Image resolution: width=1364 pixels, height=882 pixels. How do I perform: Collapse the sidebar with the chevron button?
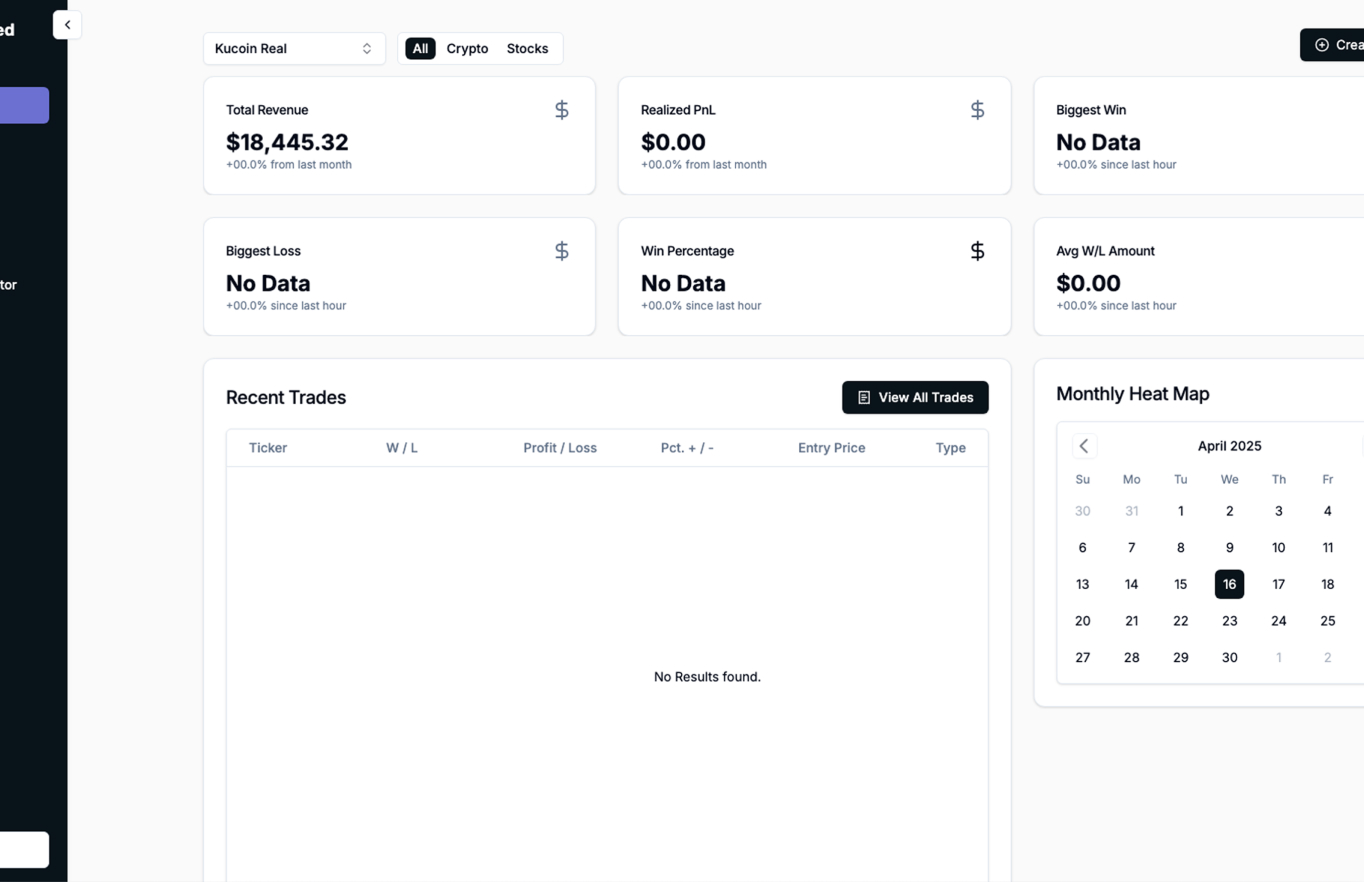(x=67, y=25)
